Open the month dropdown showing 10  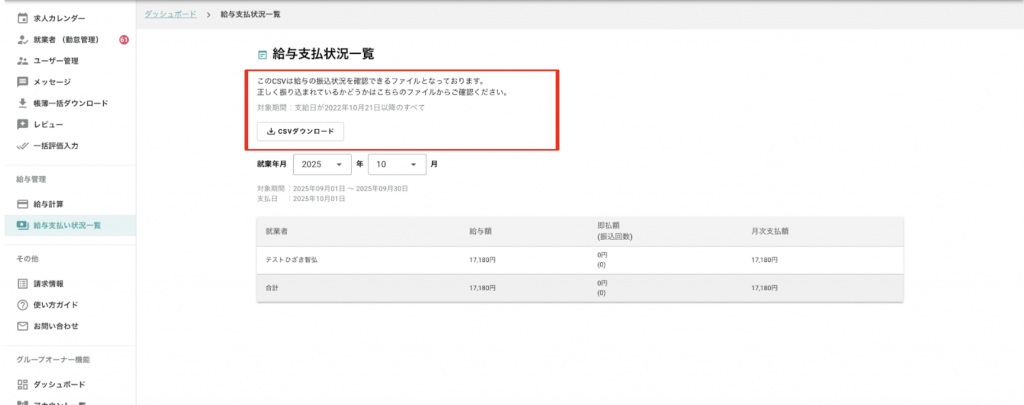click(x=396, y=163)
